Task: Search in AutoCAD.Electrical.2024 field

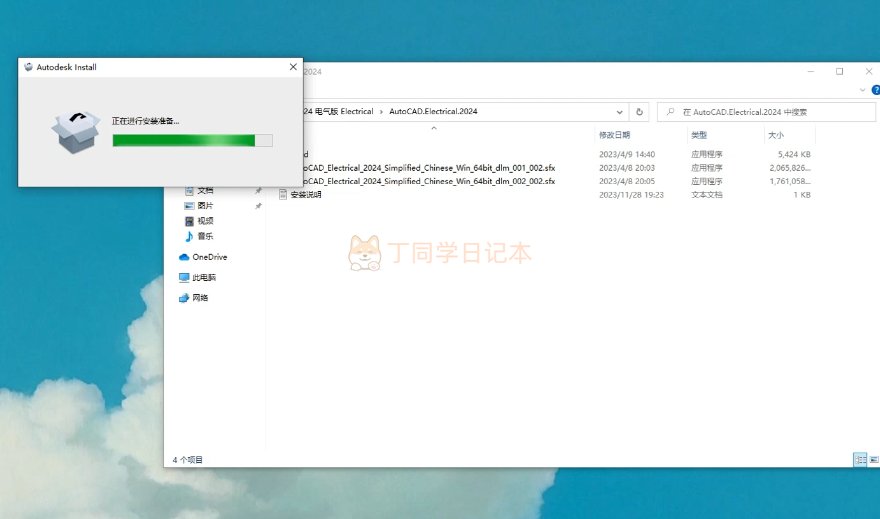Action: pos(767,112)
